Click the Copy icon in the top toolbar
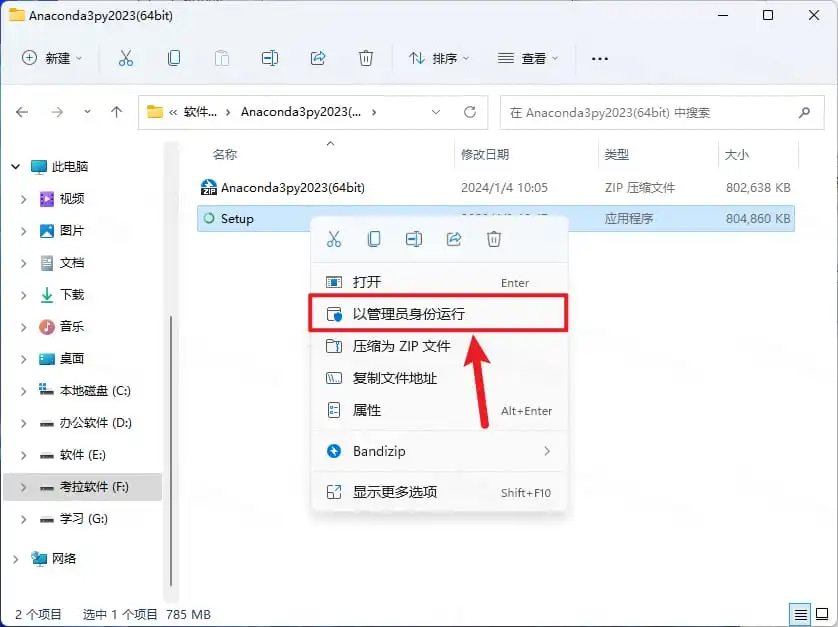 pyautogui.click(x=174, y=58)
